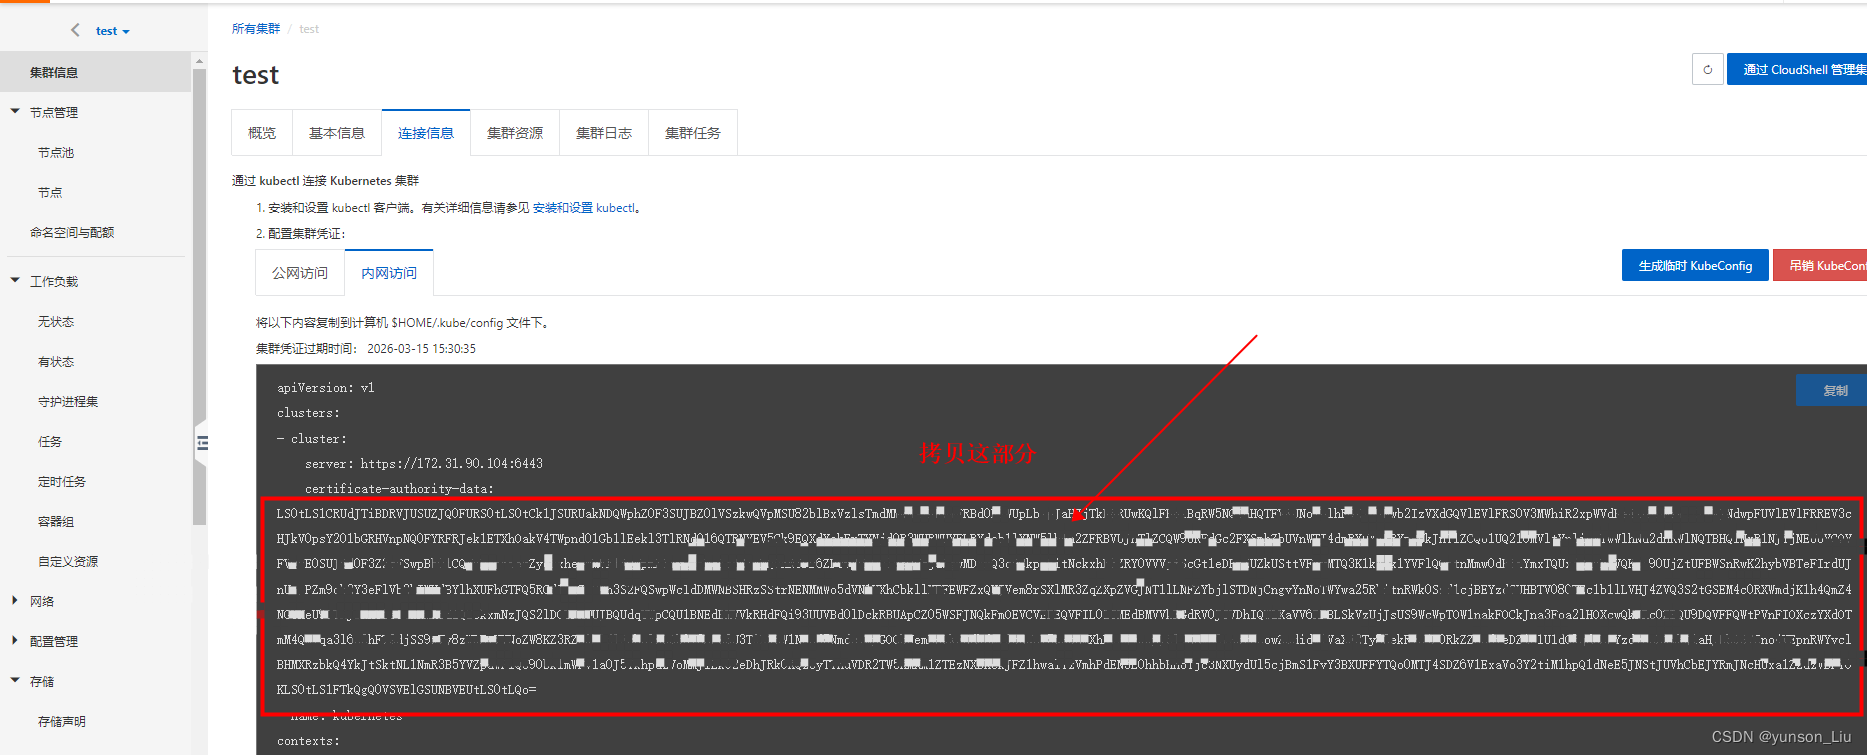
Task: Refresh the cluster page with the reload icon
Action: 1708,70
